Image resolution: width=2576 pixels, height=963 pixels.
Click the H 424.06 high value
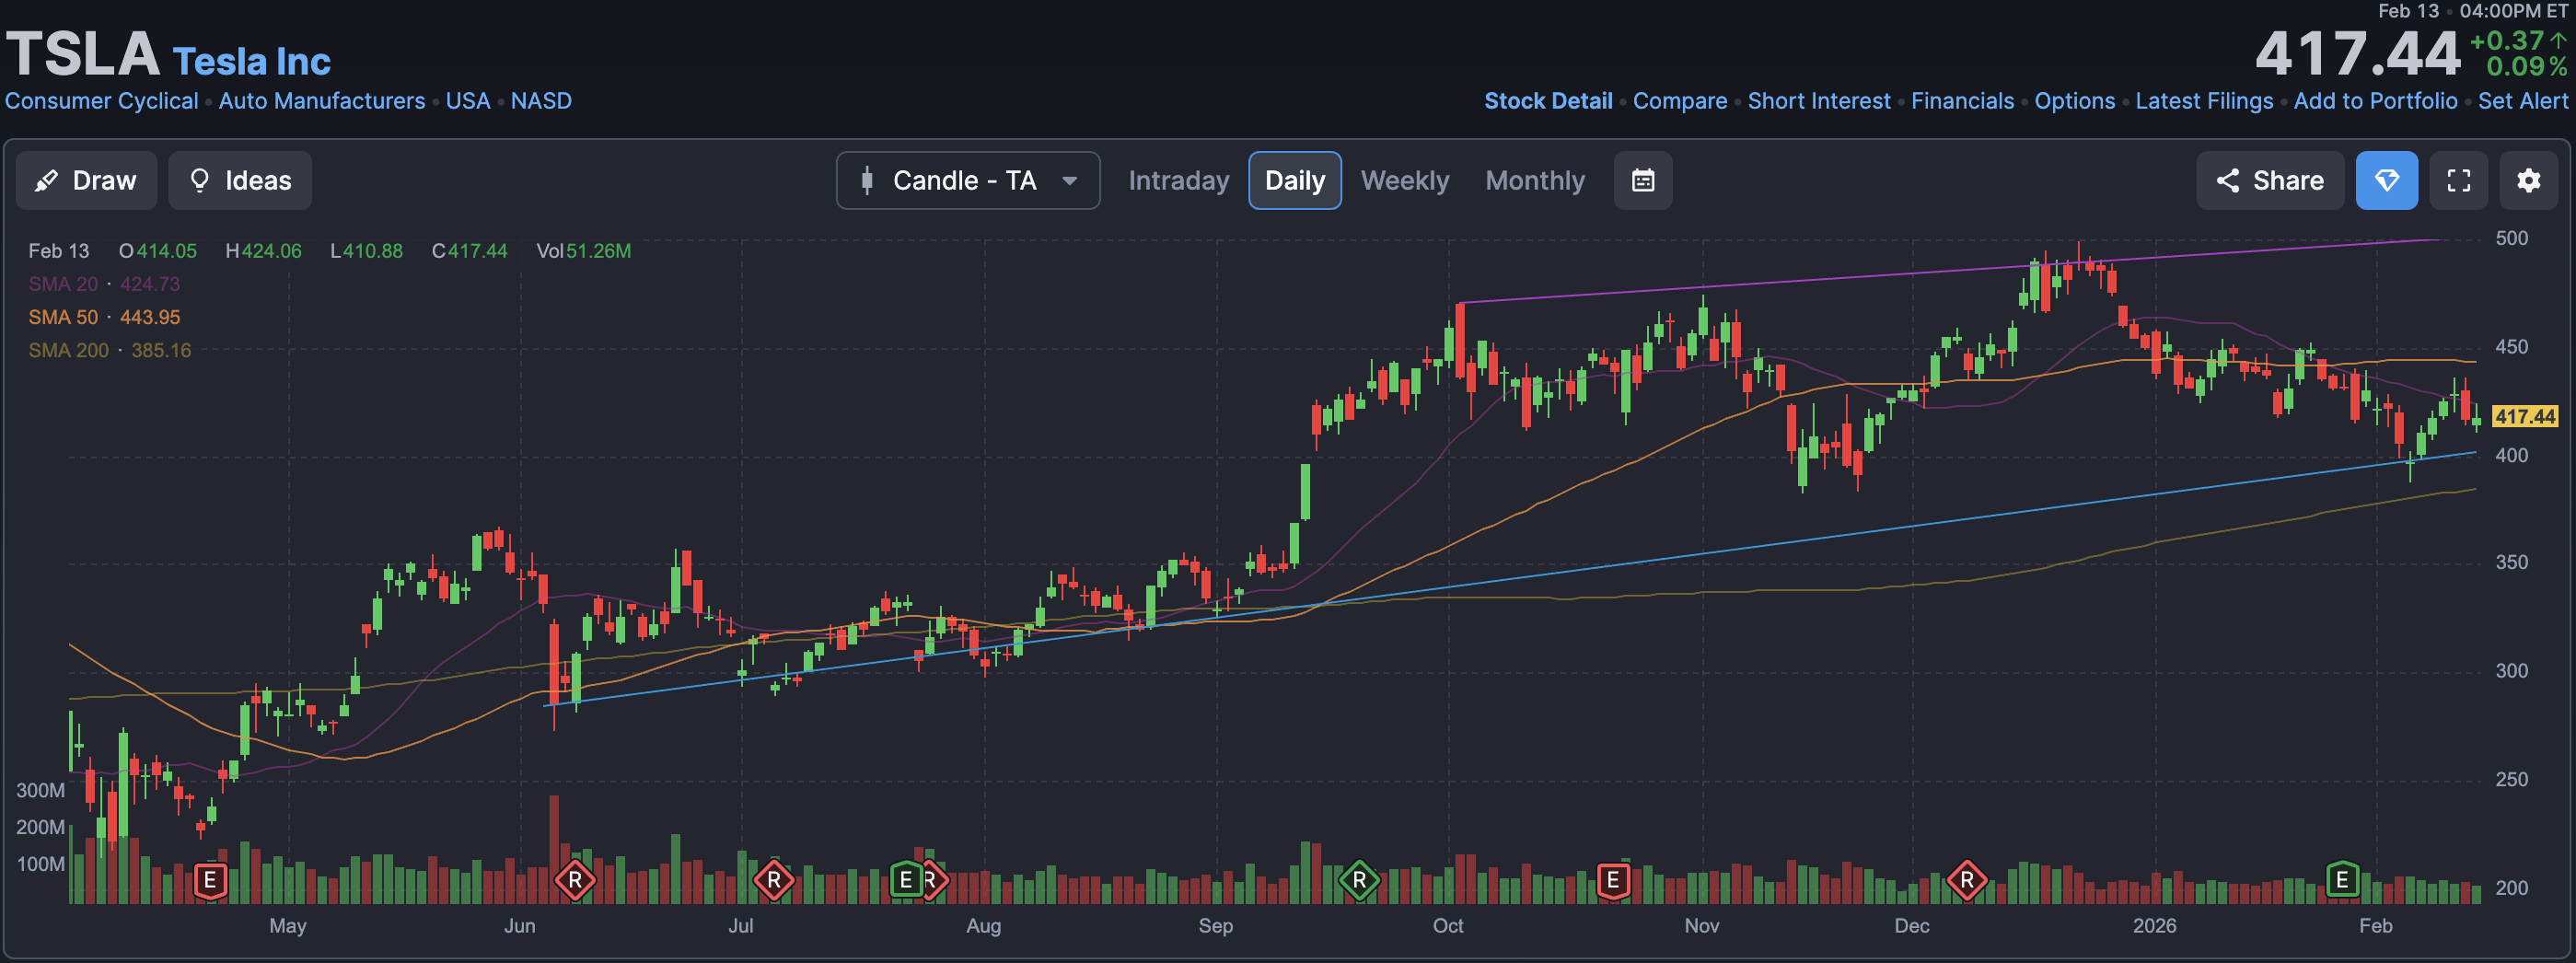(263, 252)
